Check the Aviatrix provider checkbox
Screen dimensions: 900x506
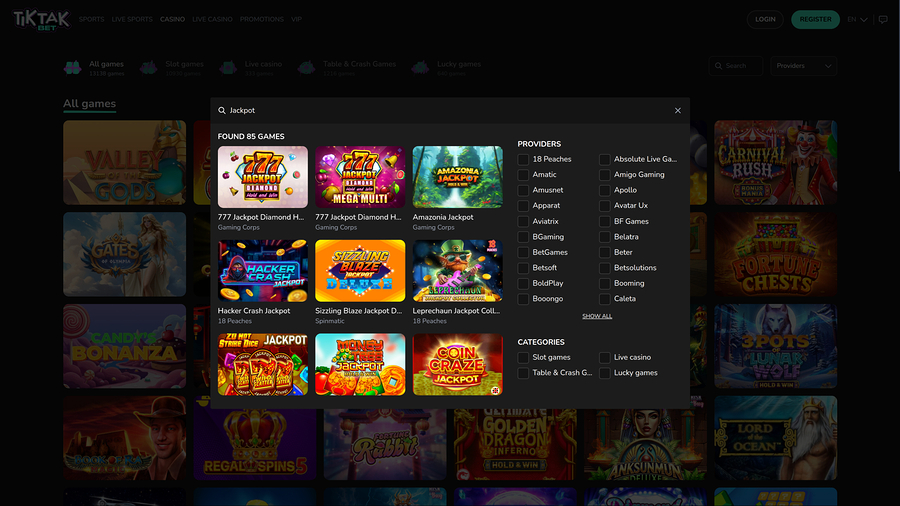pos(523,221)
